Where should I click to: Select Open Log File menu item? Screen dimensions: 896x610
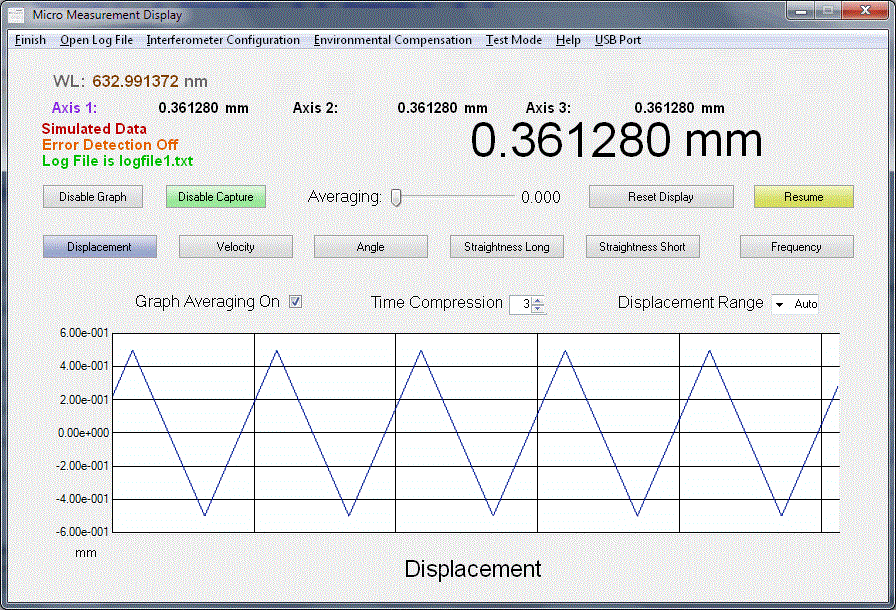(96, 40)
